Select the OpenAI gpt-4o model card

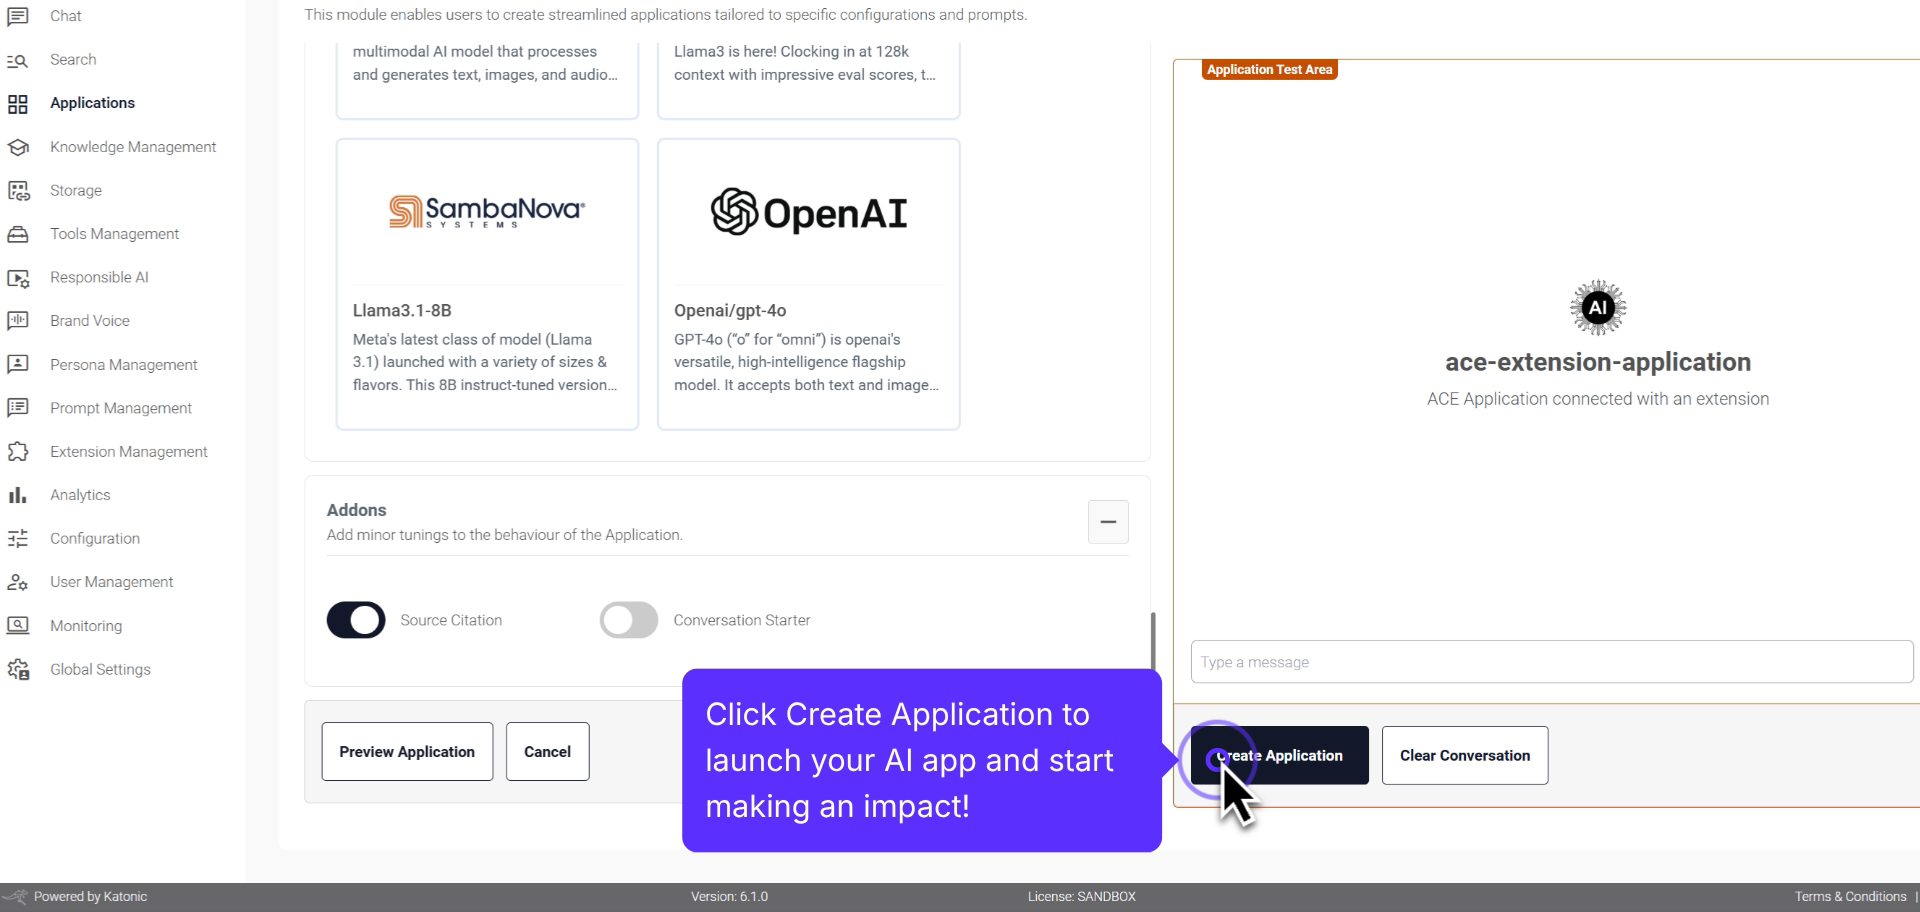(808, 284)
